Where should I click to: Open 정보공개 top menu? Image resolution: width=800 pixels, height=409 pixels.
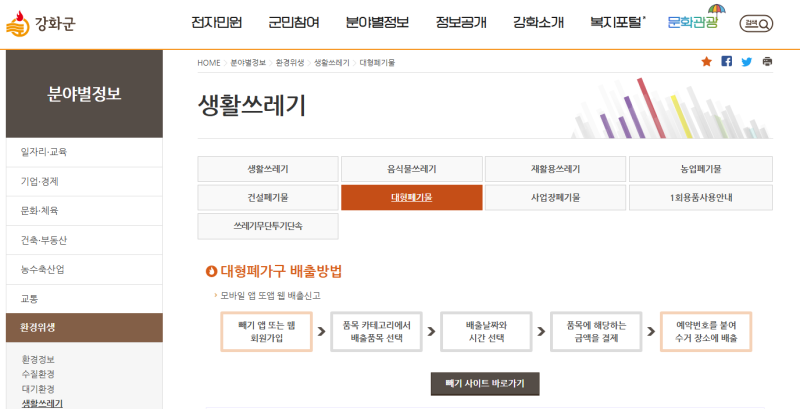click(461, 22)
